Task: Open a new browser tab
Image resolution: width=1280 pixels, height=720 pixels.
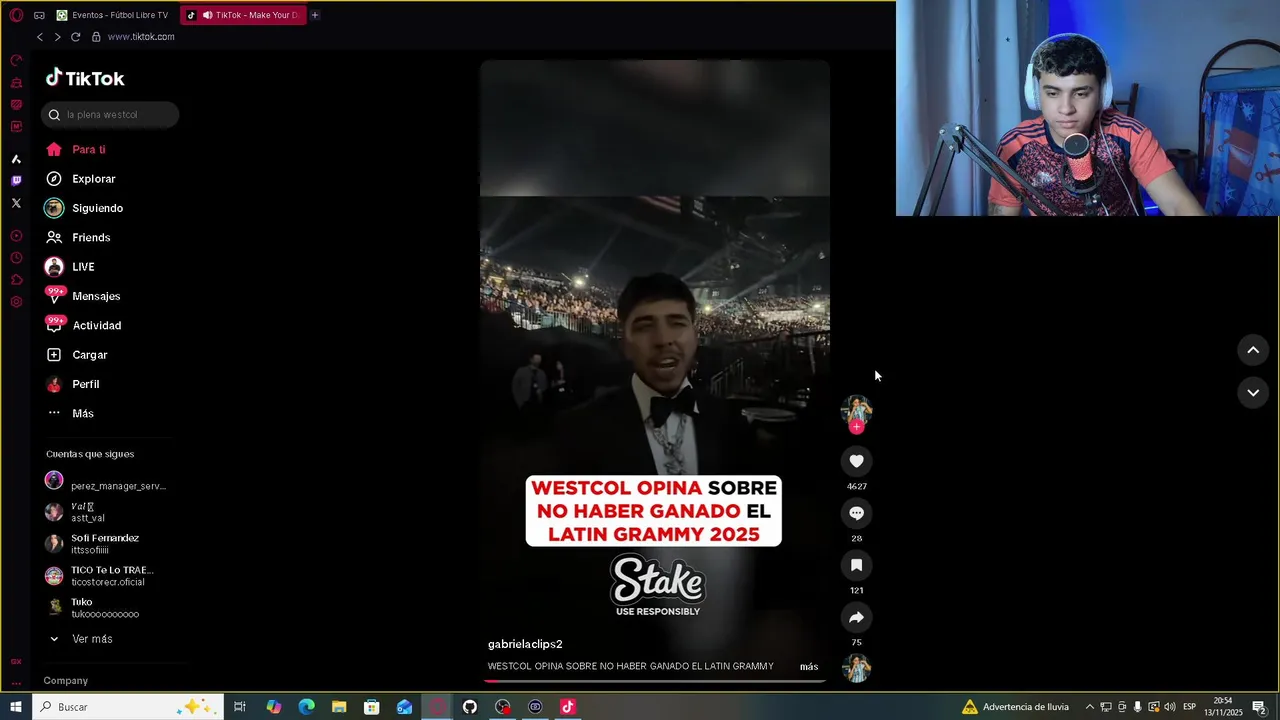Action: coord(314,15)
